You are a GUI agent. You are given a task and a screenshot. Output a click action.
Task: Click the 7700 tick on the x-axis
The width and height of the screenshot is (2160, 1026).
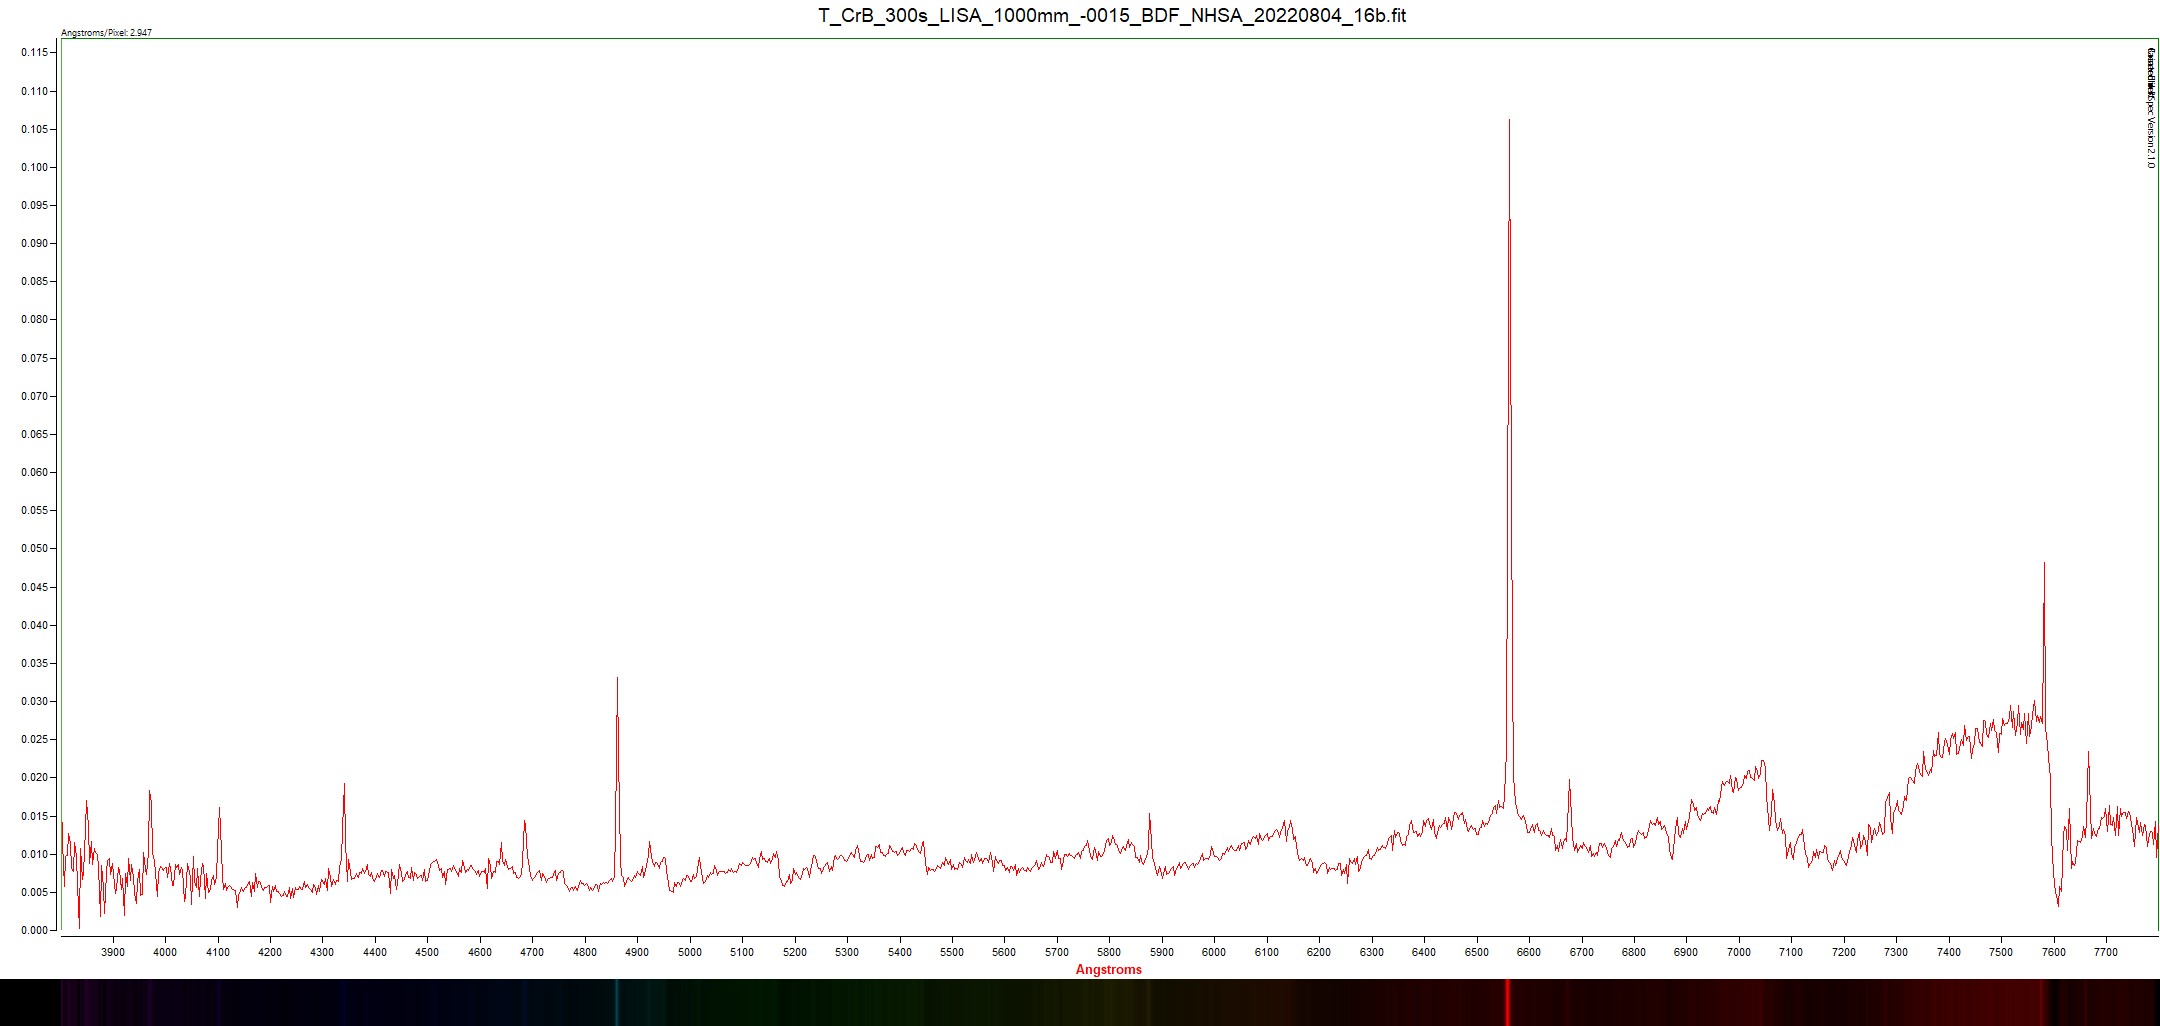pyautogui.click(x=2105, y=952)
